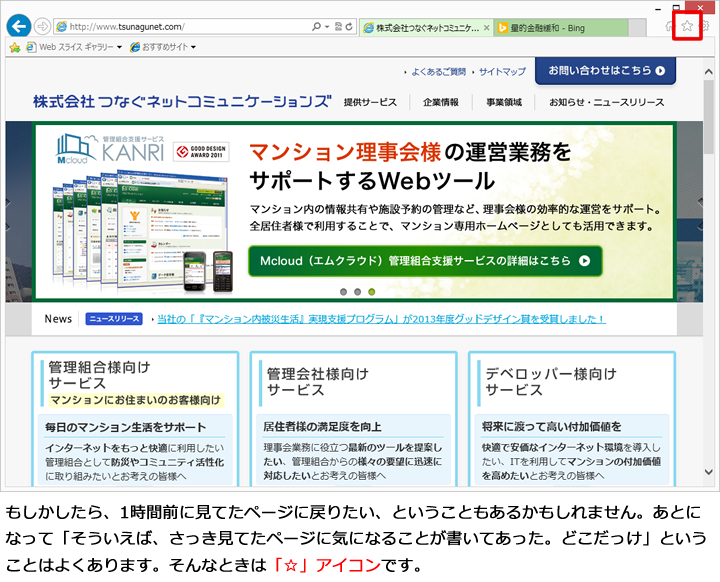The width and height of the screenshot is (720, 582).
Task: Click the News label
Action: coord(58,319)
